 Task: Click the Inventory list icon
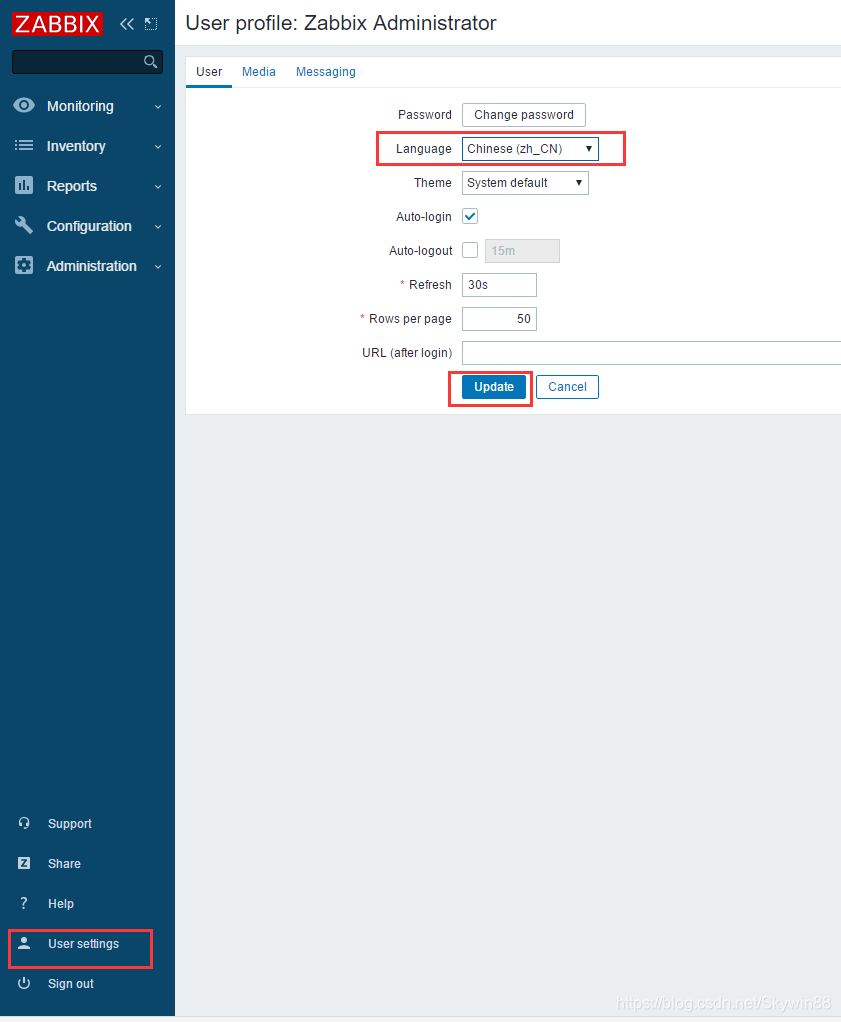(x=24, y=145)
